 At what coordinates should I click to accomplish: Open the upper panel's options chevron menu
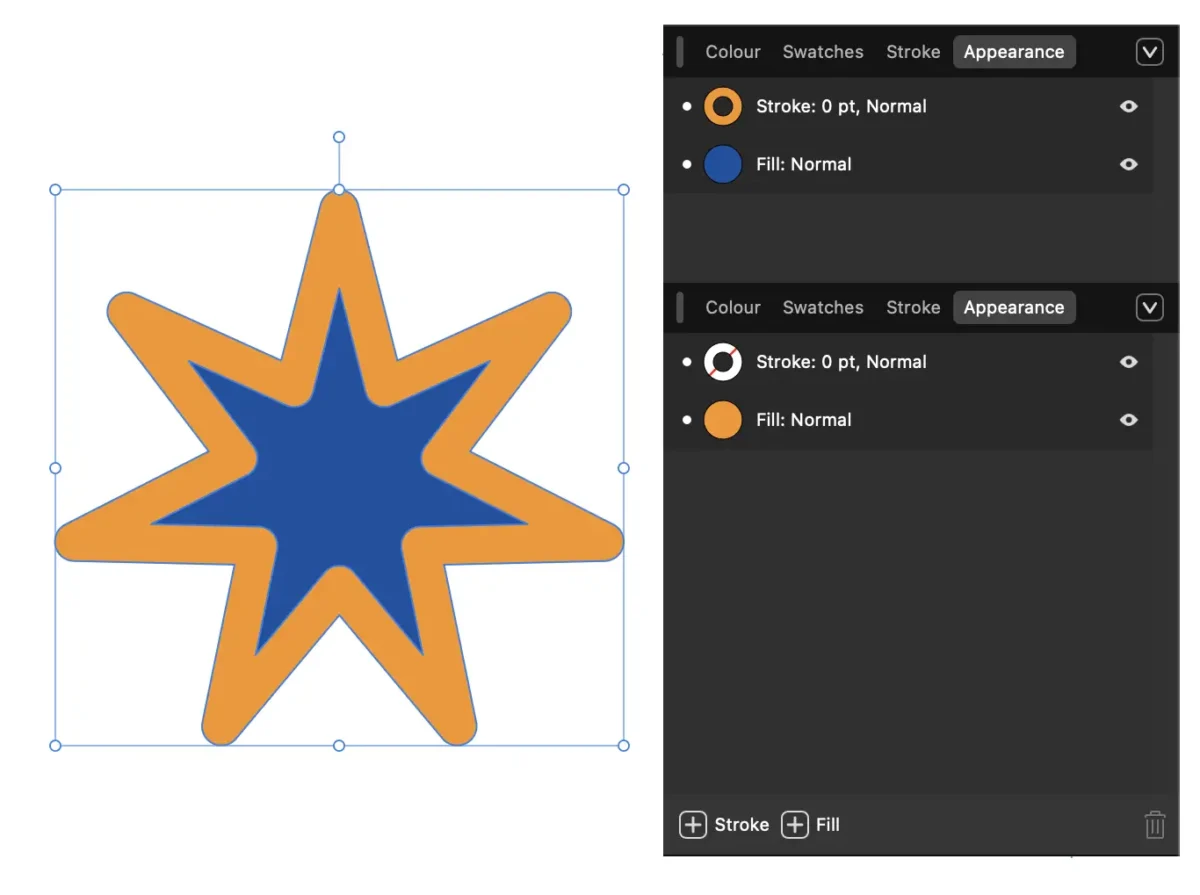tap(1150, 52)
